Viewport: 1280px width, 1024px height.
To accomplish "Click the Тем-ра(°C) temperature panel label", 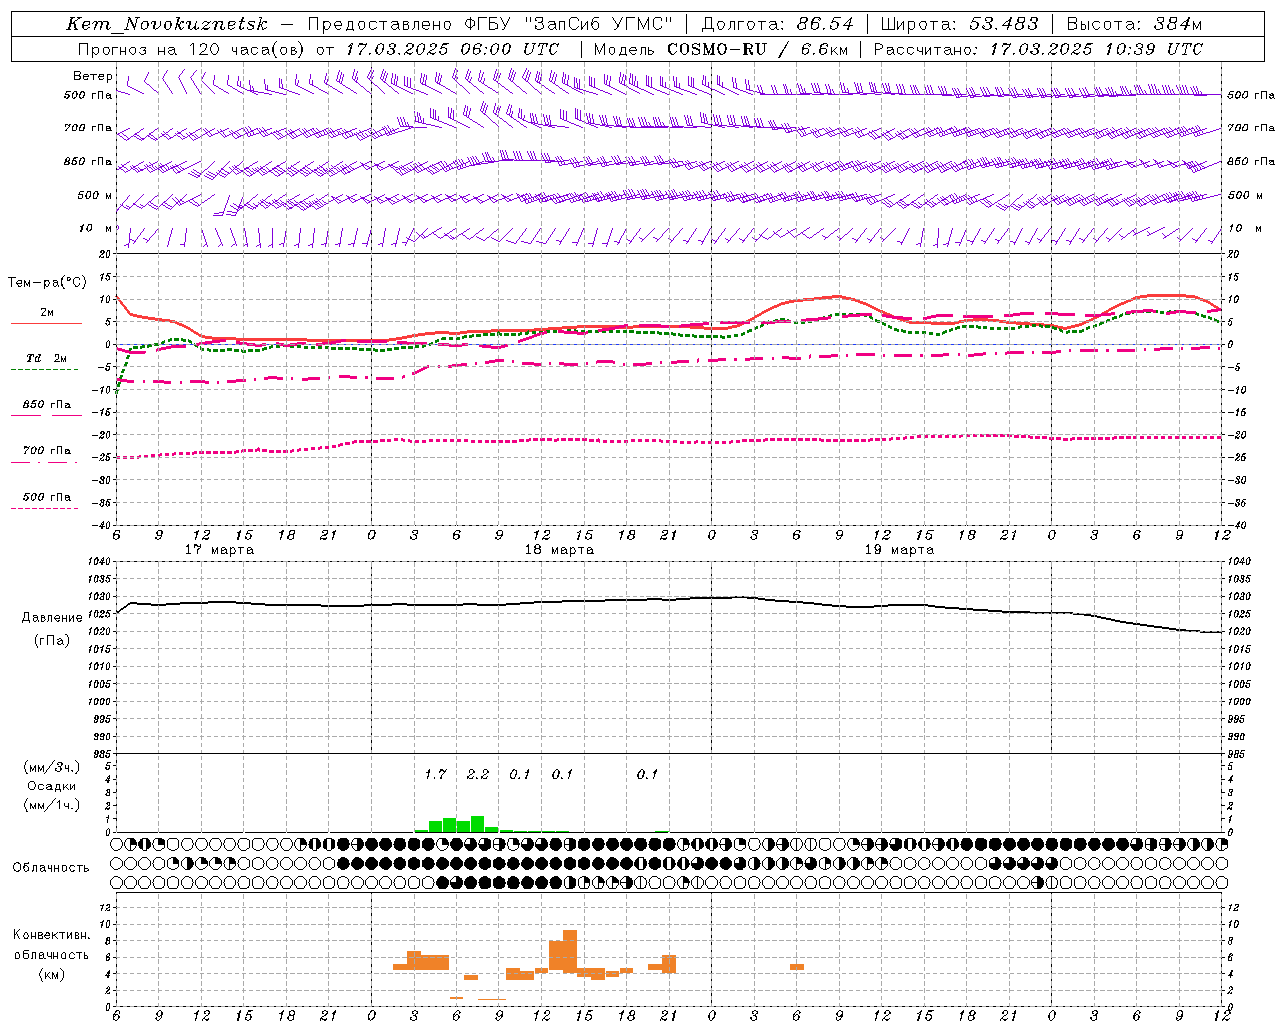I will [x=46, y=283].
